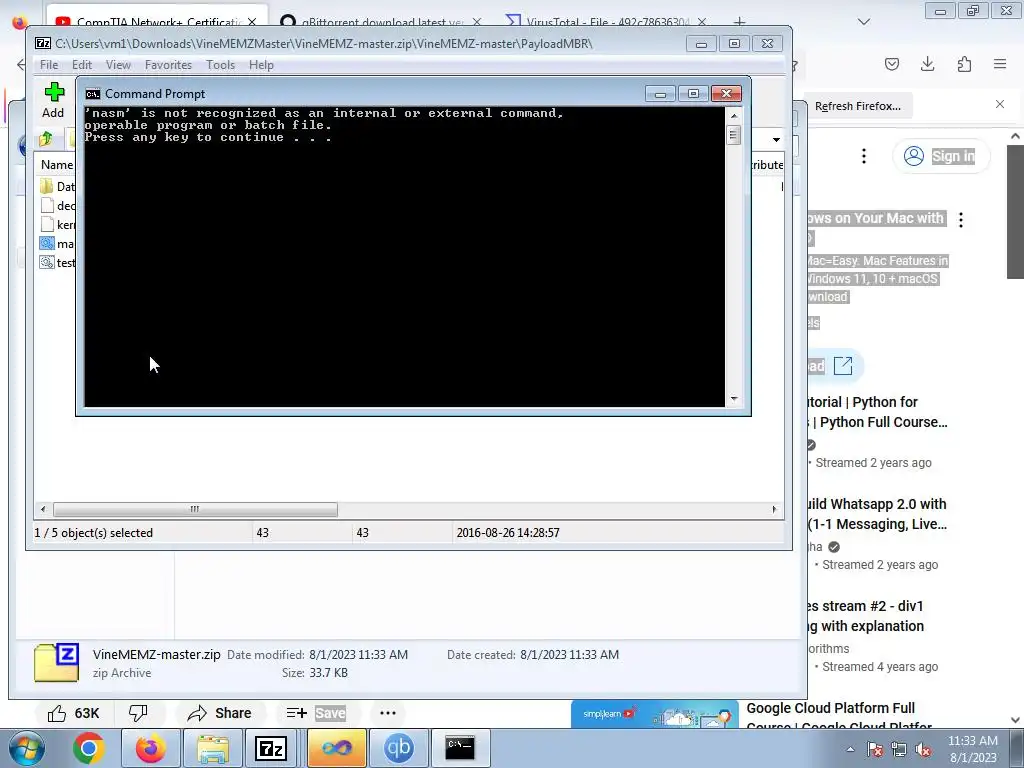Click the VineMEMZ-master.zip archive icon in details pane
Viewport: 1024px width, 768px height.
pos(56,662)
